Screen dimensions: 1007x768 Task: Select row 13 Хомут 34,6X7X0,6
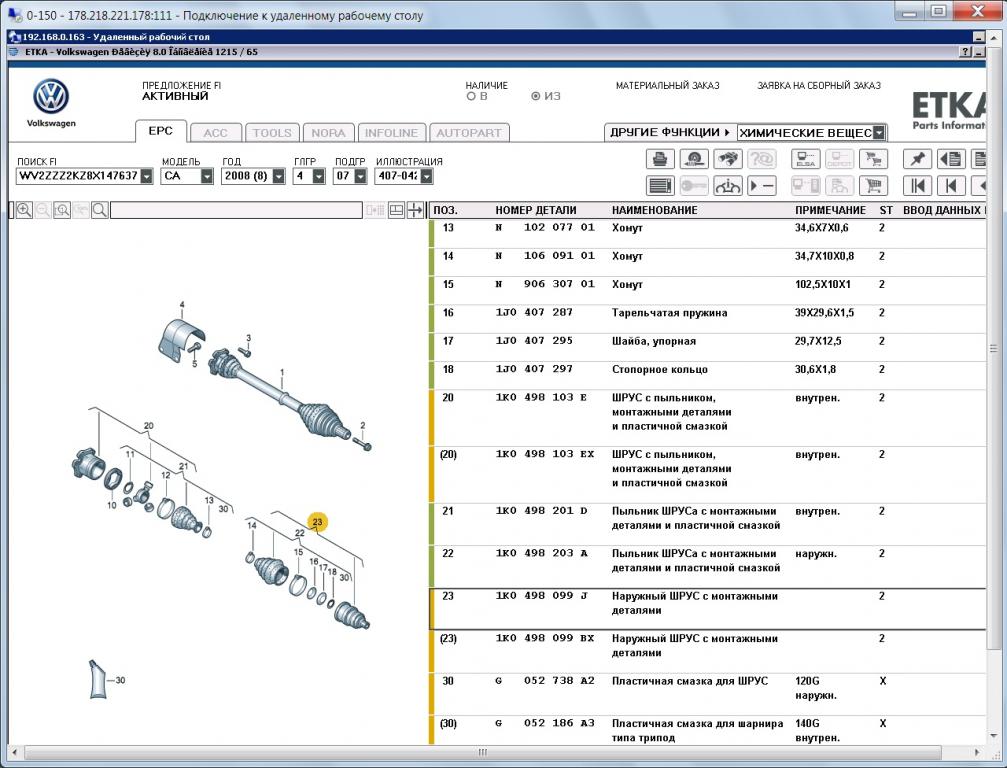pyautogui.click(x=706, y=234)
